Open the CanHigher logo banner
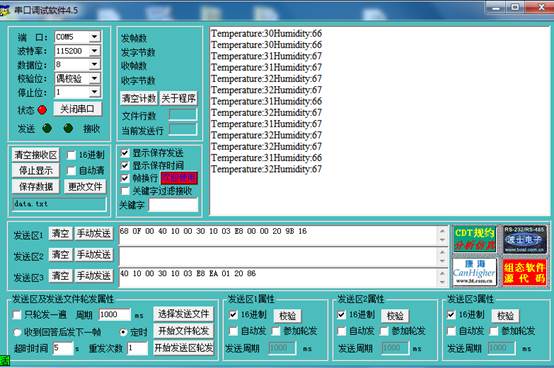The height and width of the screenshot is (368, 554). point(475,272)
